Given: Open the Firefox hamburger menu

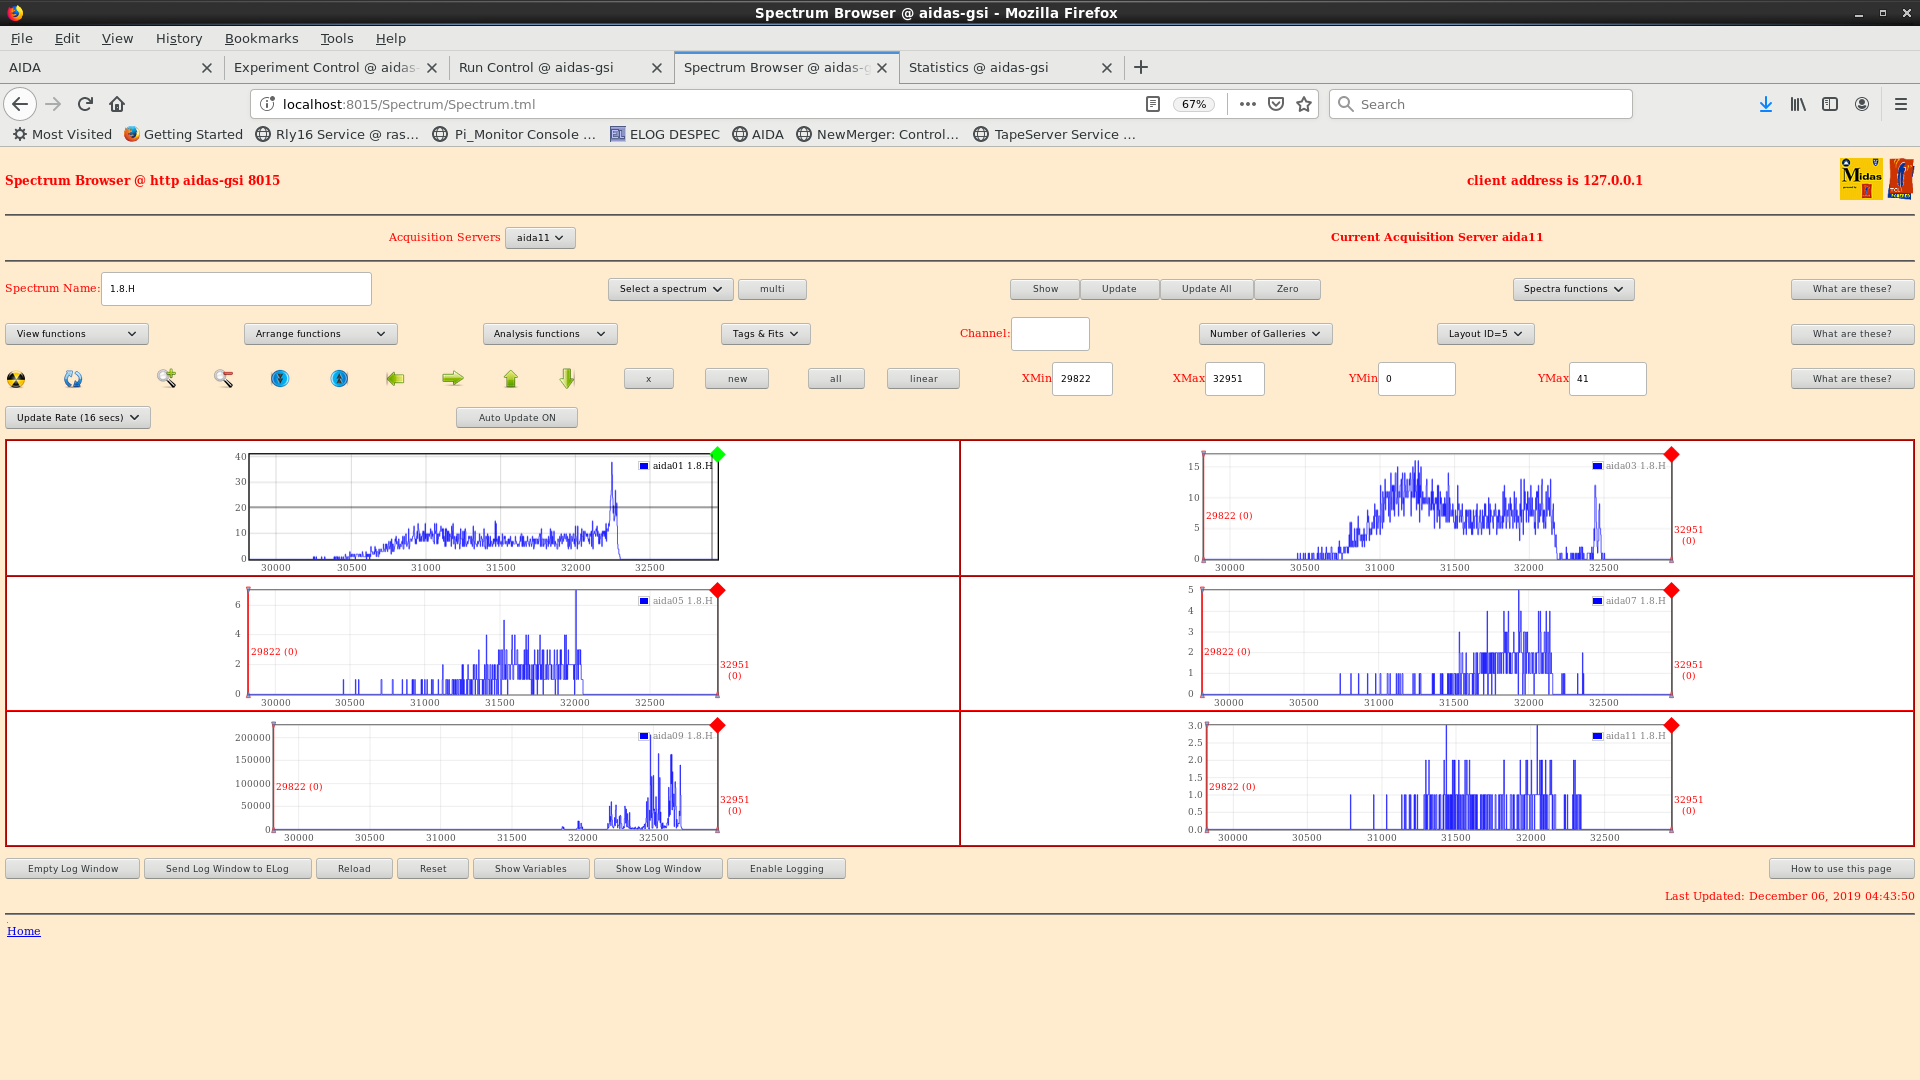Looking at the screenshot, I should 1901,104.
